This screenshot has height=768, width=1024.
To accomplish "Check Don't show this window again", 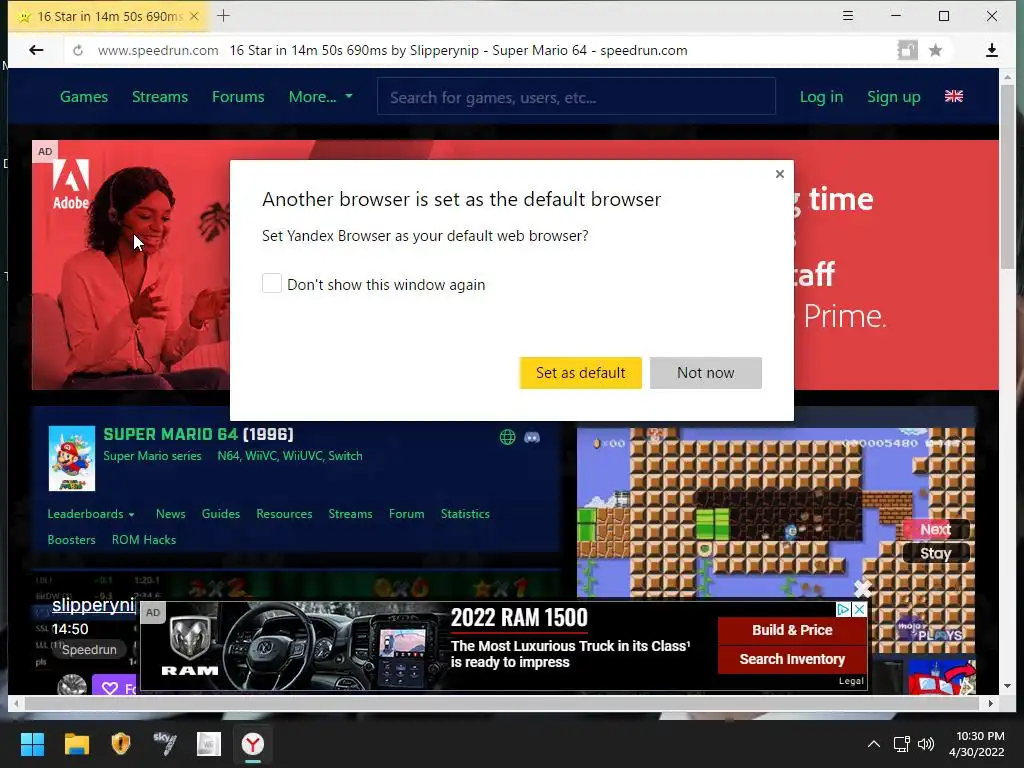I will click(272, 283).
